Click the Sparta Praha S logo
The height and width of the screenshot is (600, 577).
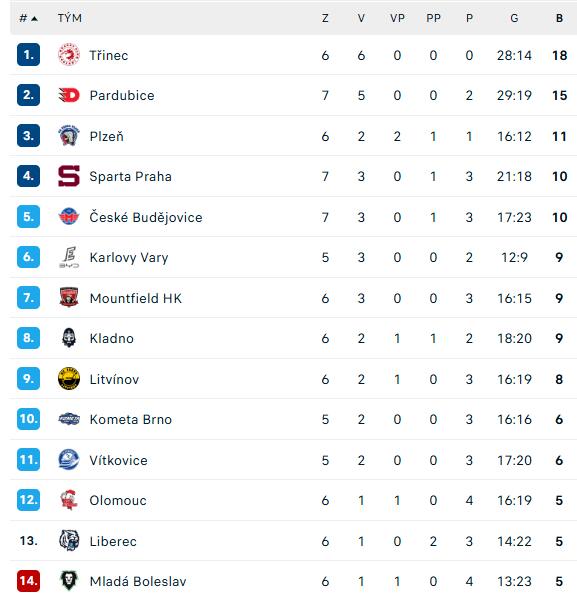click(x=69, y=176)
